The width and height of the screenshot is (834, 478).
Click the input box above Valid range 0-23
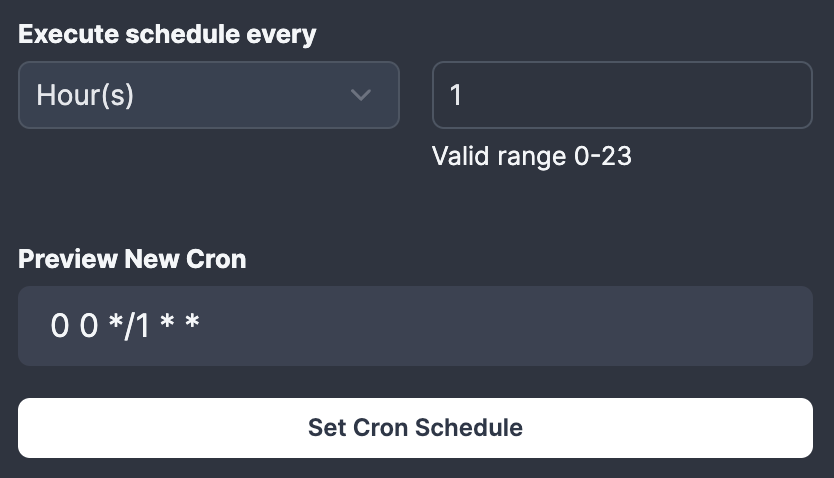[x=621, y=96]
